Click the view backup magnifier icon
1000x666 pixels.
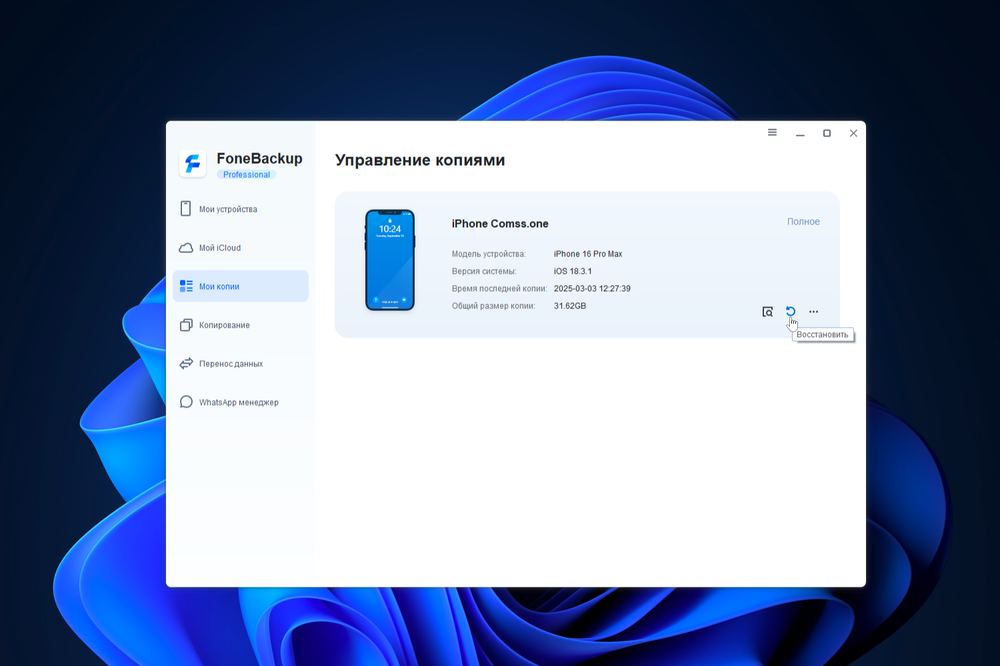[768, 312]
